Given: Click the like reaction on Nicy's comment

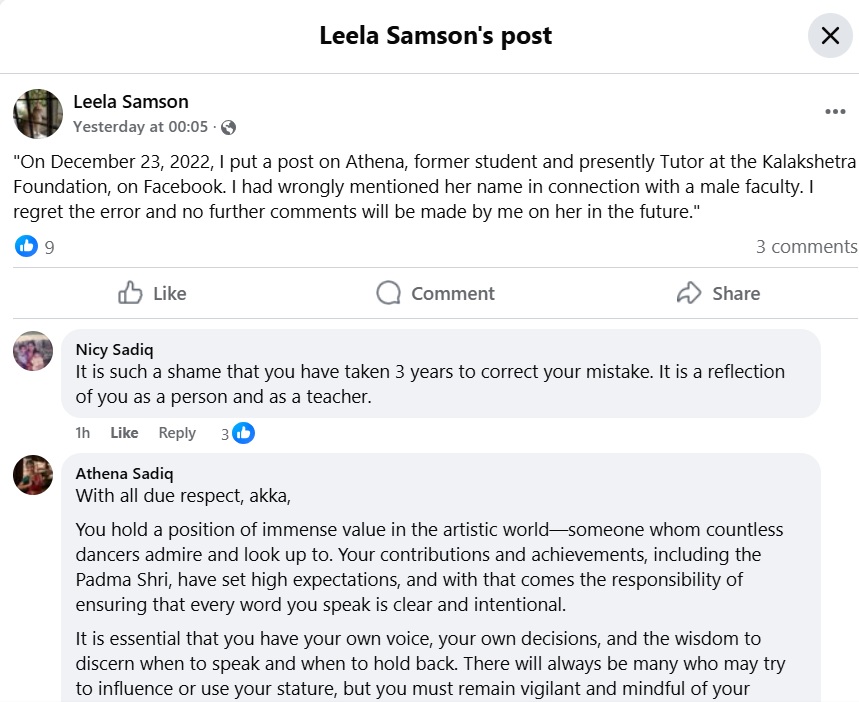Looking at the screenshot, I should click(243, 433).
